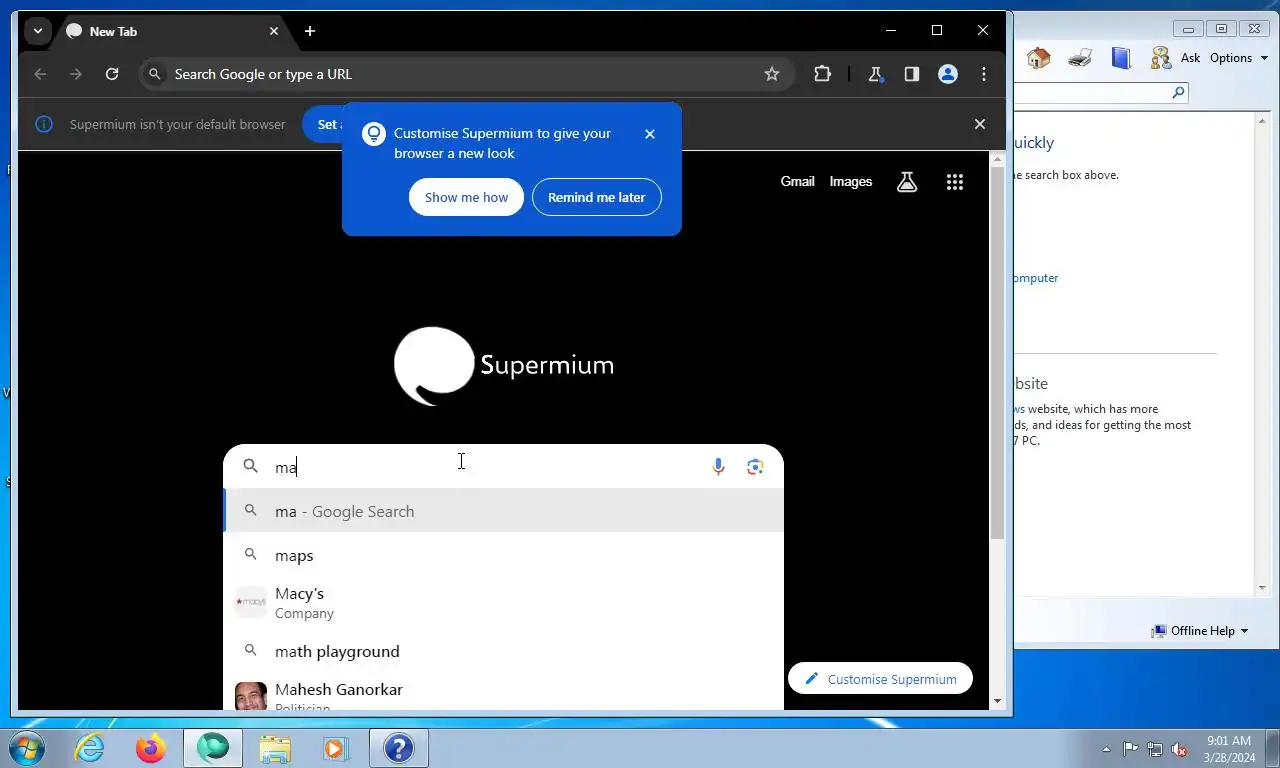Viewport: 1280px width, 768px height.
Task: Open the profile avatar icon
Action: pyautogui.click(x=948, y=74)
